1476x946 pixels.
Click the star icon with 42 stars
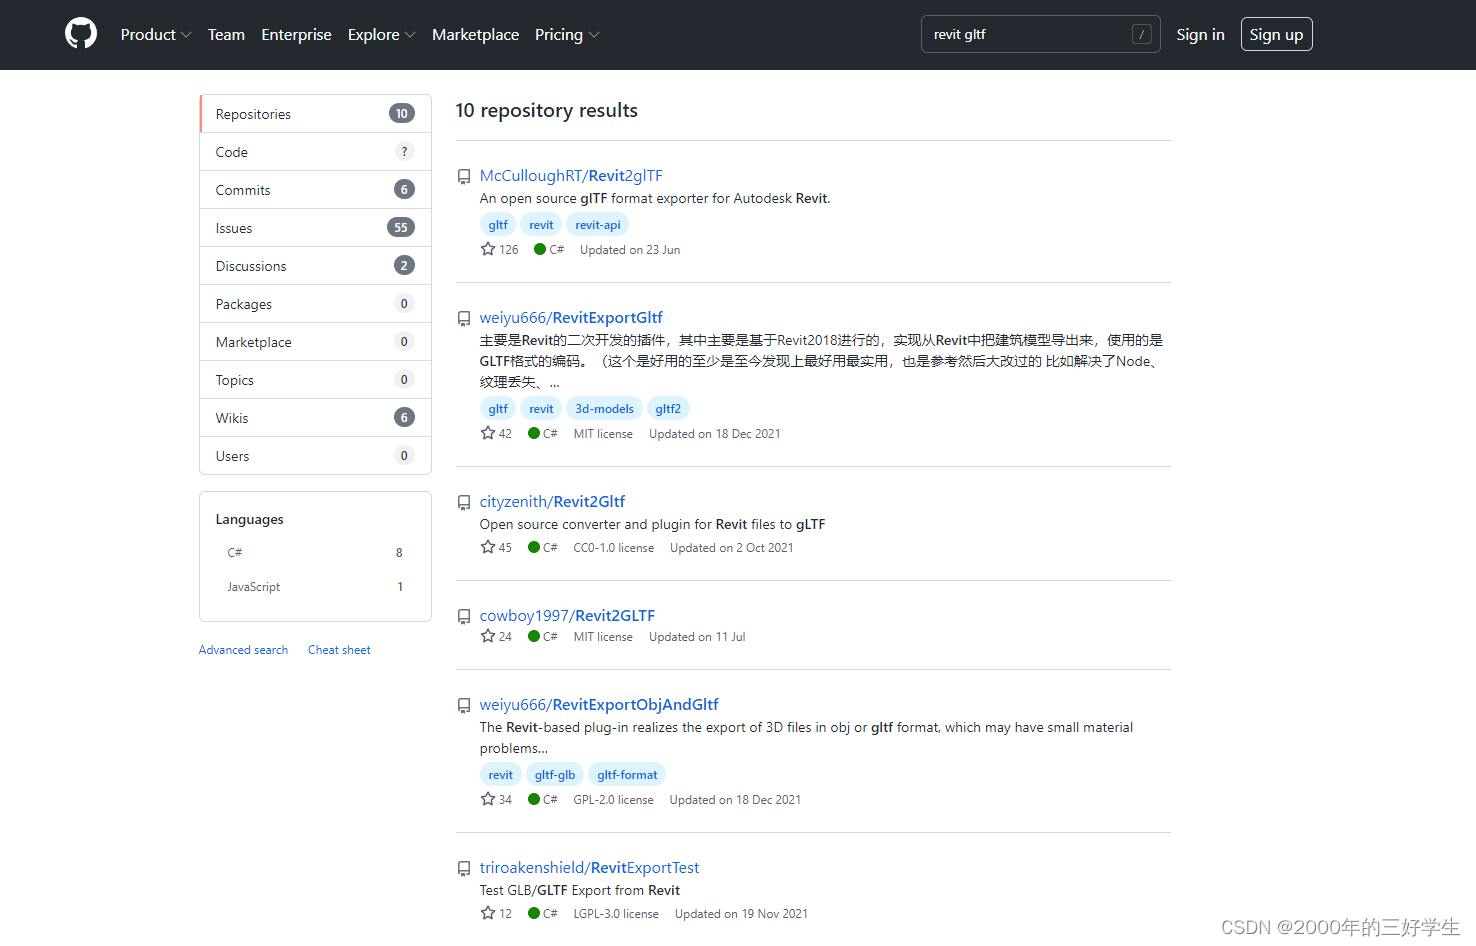pos(488,433)
